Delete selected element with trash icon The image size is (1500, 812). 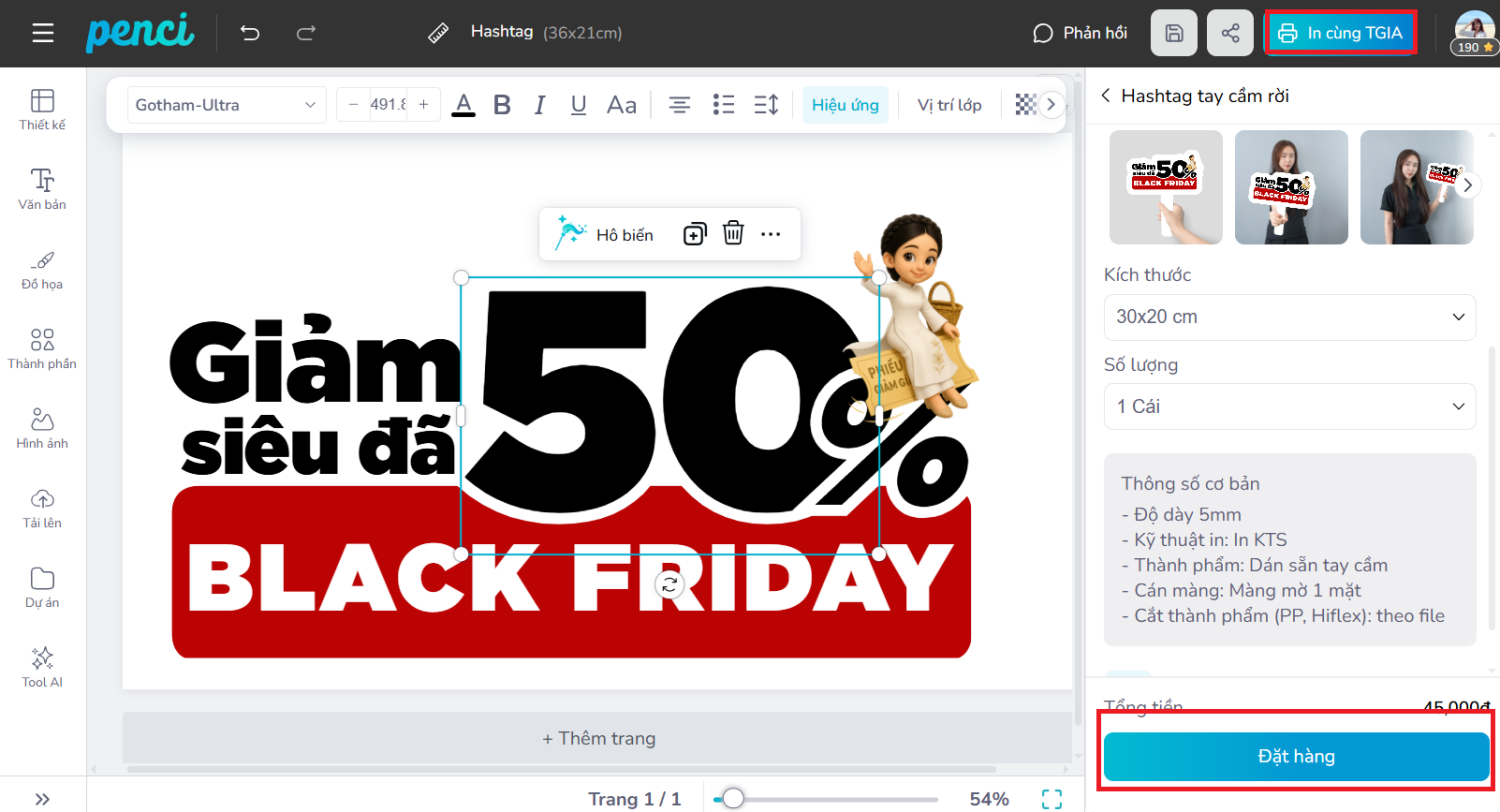point(733,234)
